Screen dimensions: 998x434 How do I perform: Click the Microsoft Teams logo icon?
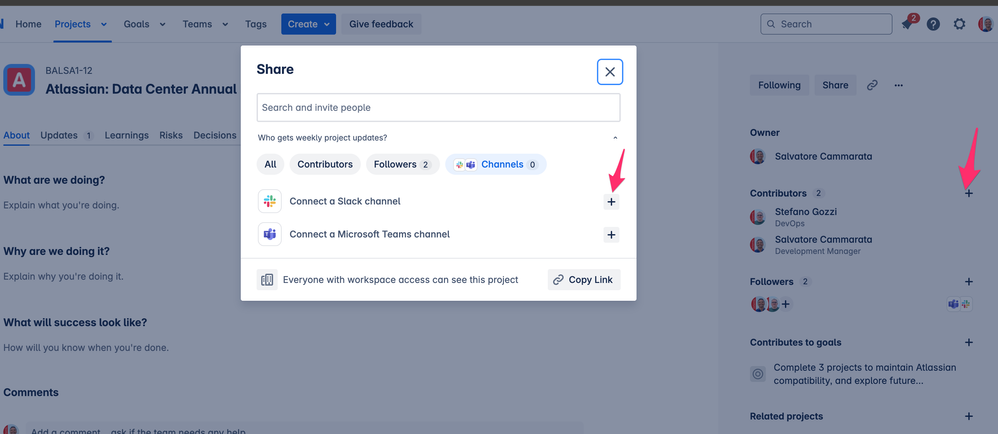270,234
